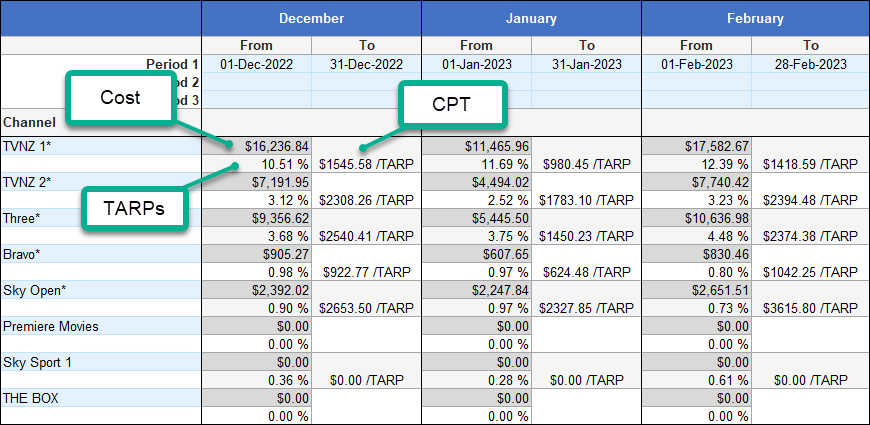This screenshot has width=870, height=425.
Task: Select the Sky Open* channel row
Action: point(100,290)
